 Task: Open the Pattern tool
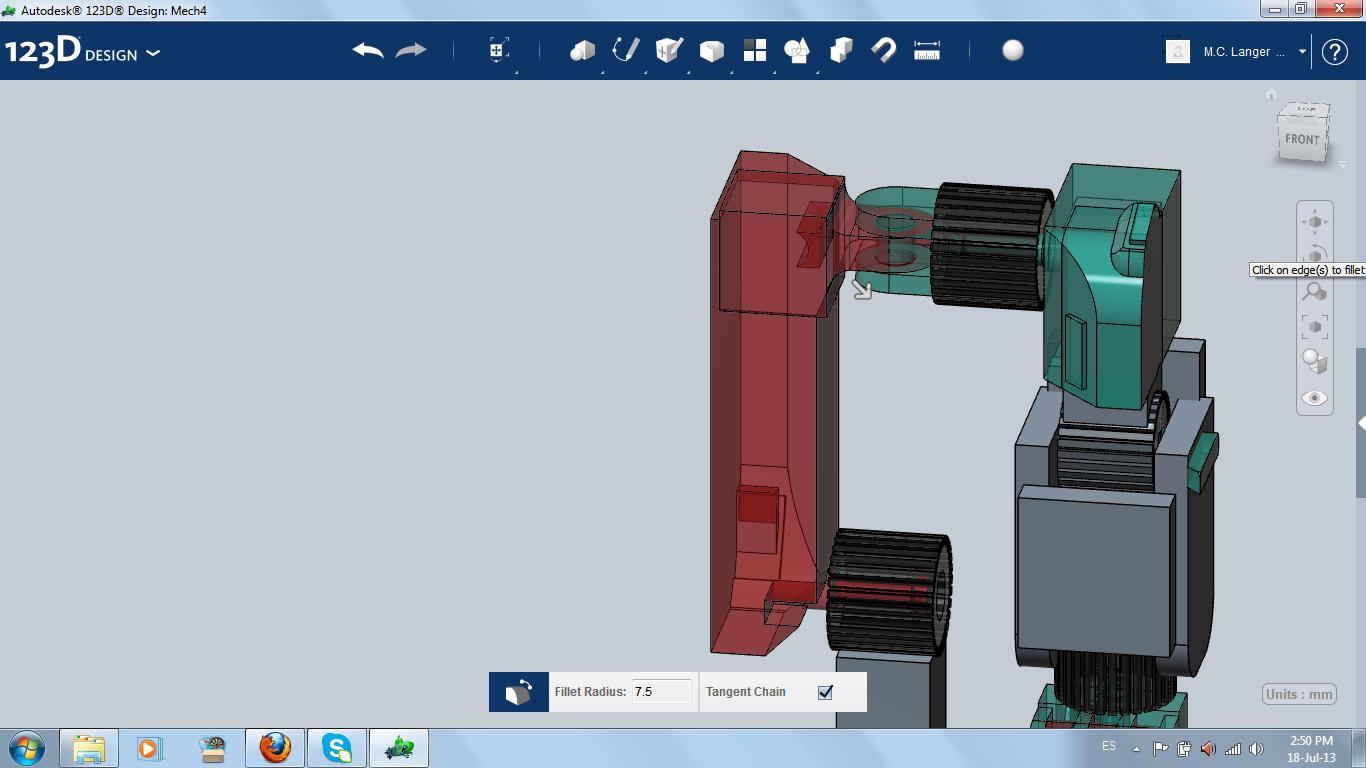755,51
